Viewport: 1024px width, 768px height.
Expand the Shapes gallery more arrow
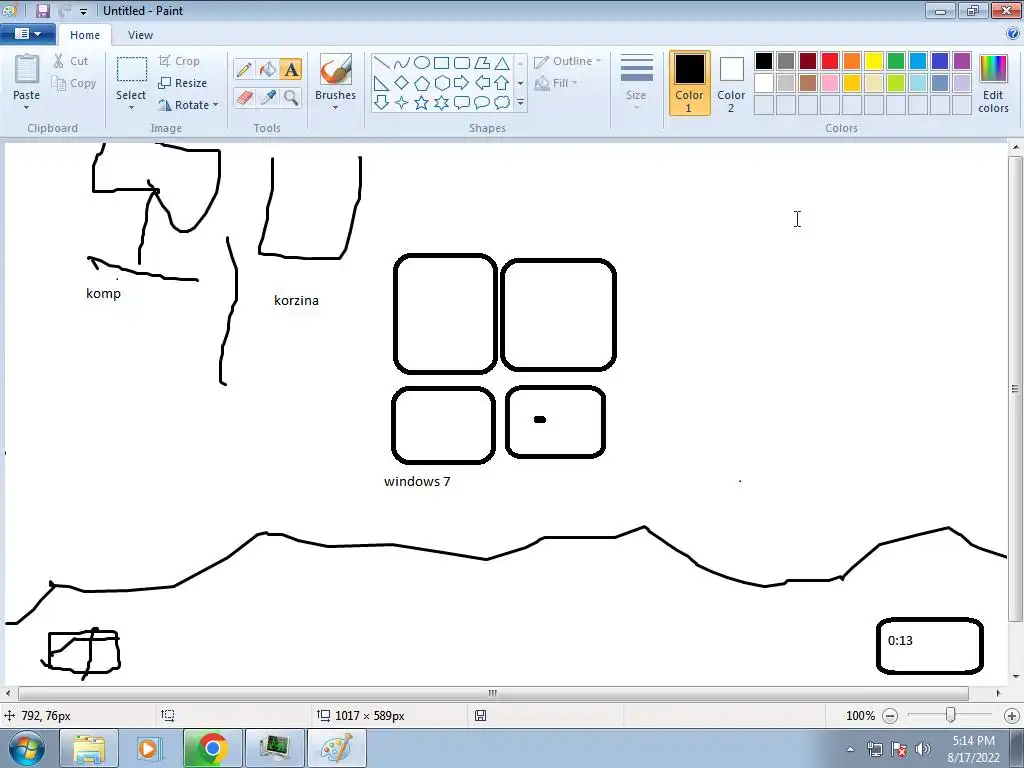(520, 103)
